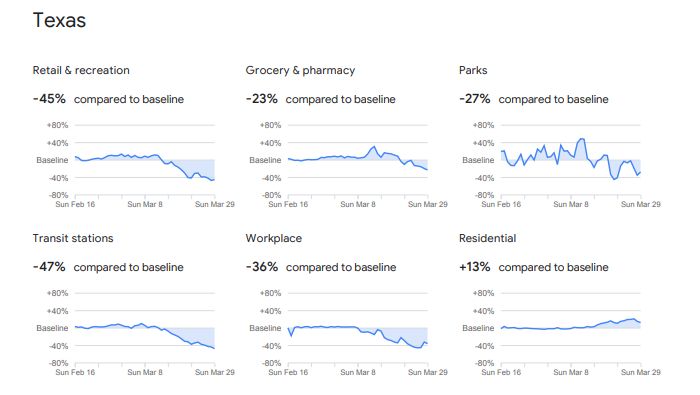Click the Workplace chart shaded decline area
Screen dimensions: 700x395
pos(406,335)
